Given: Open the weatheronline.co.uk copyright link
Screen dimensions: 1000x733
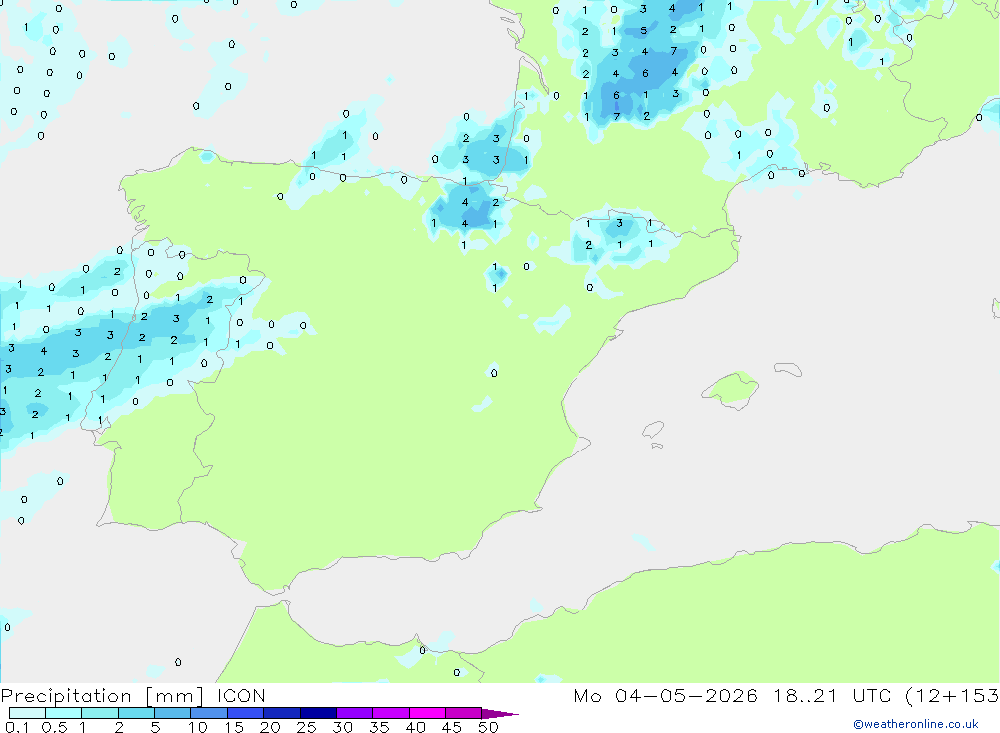Looking at the screenshot, I should click(916, 724).
